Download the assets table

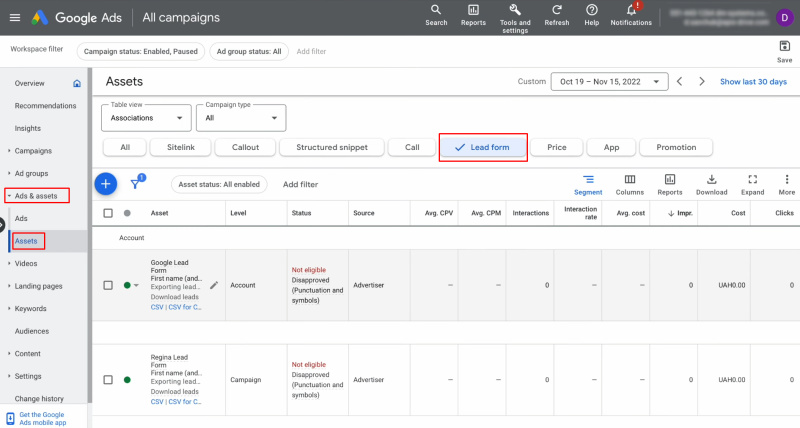pyautogui.click(x=711, y=185)
